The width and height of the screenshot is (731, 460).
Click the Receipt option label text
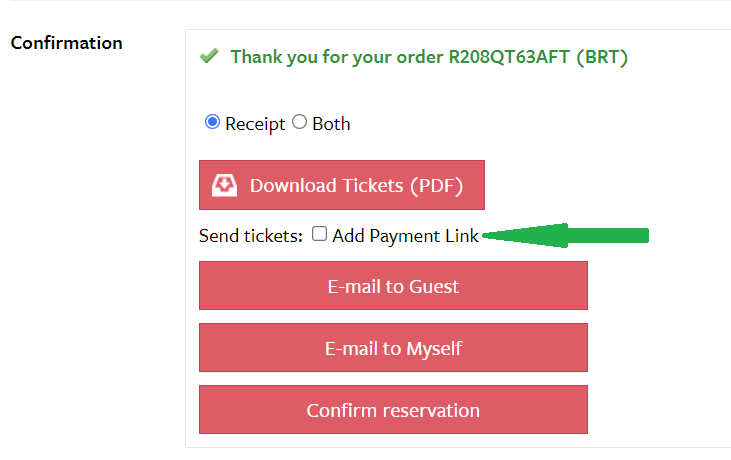click(255, 124)
